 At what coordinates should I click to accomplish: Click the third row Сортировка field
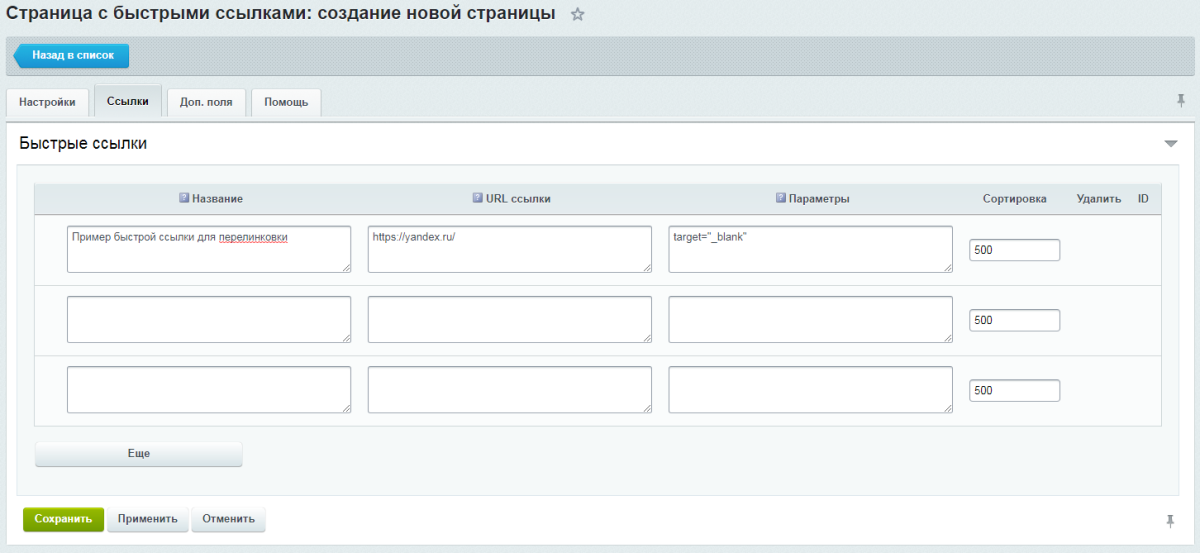[x=1014, y=390]
